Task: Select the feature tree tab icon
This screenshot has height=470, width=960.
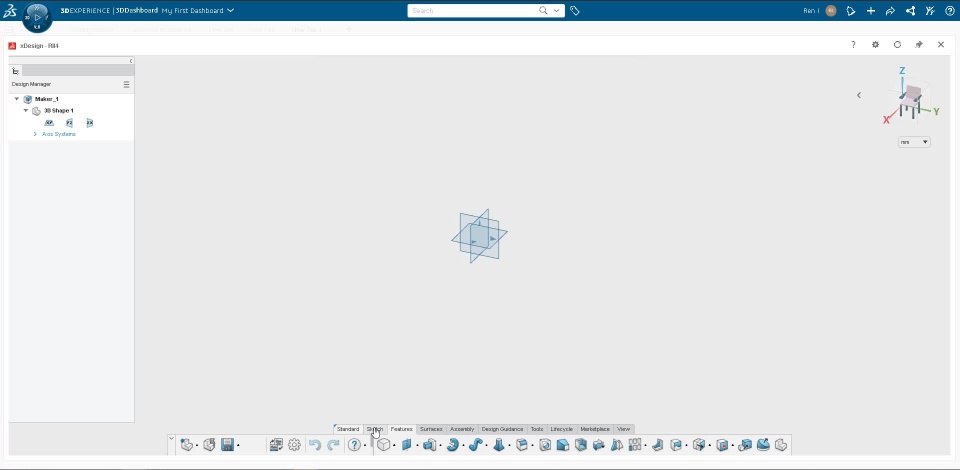Action: [16, 71]
